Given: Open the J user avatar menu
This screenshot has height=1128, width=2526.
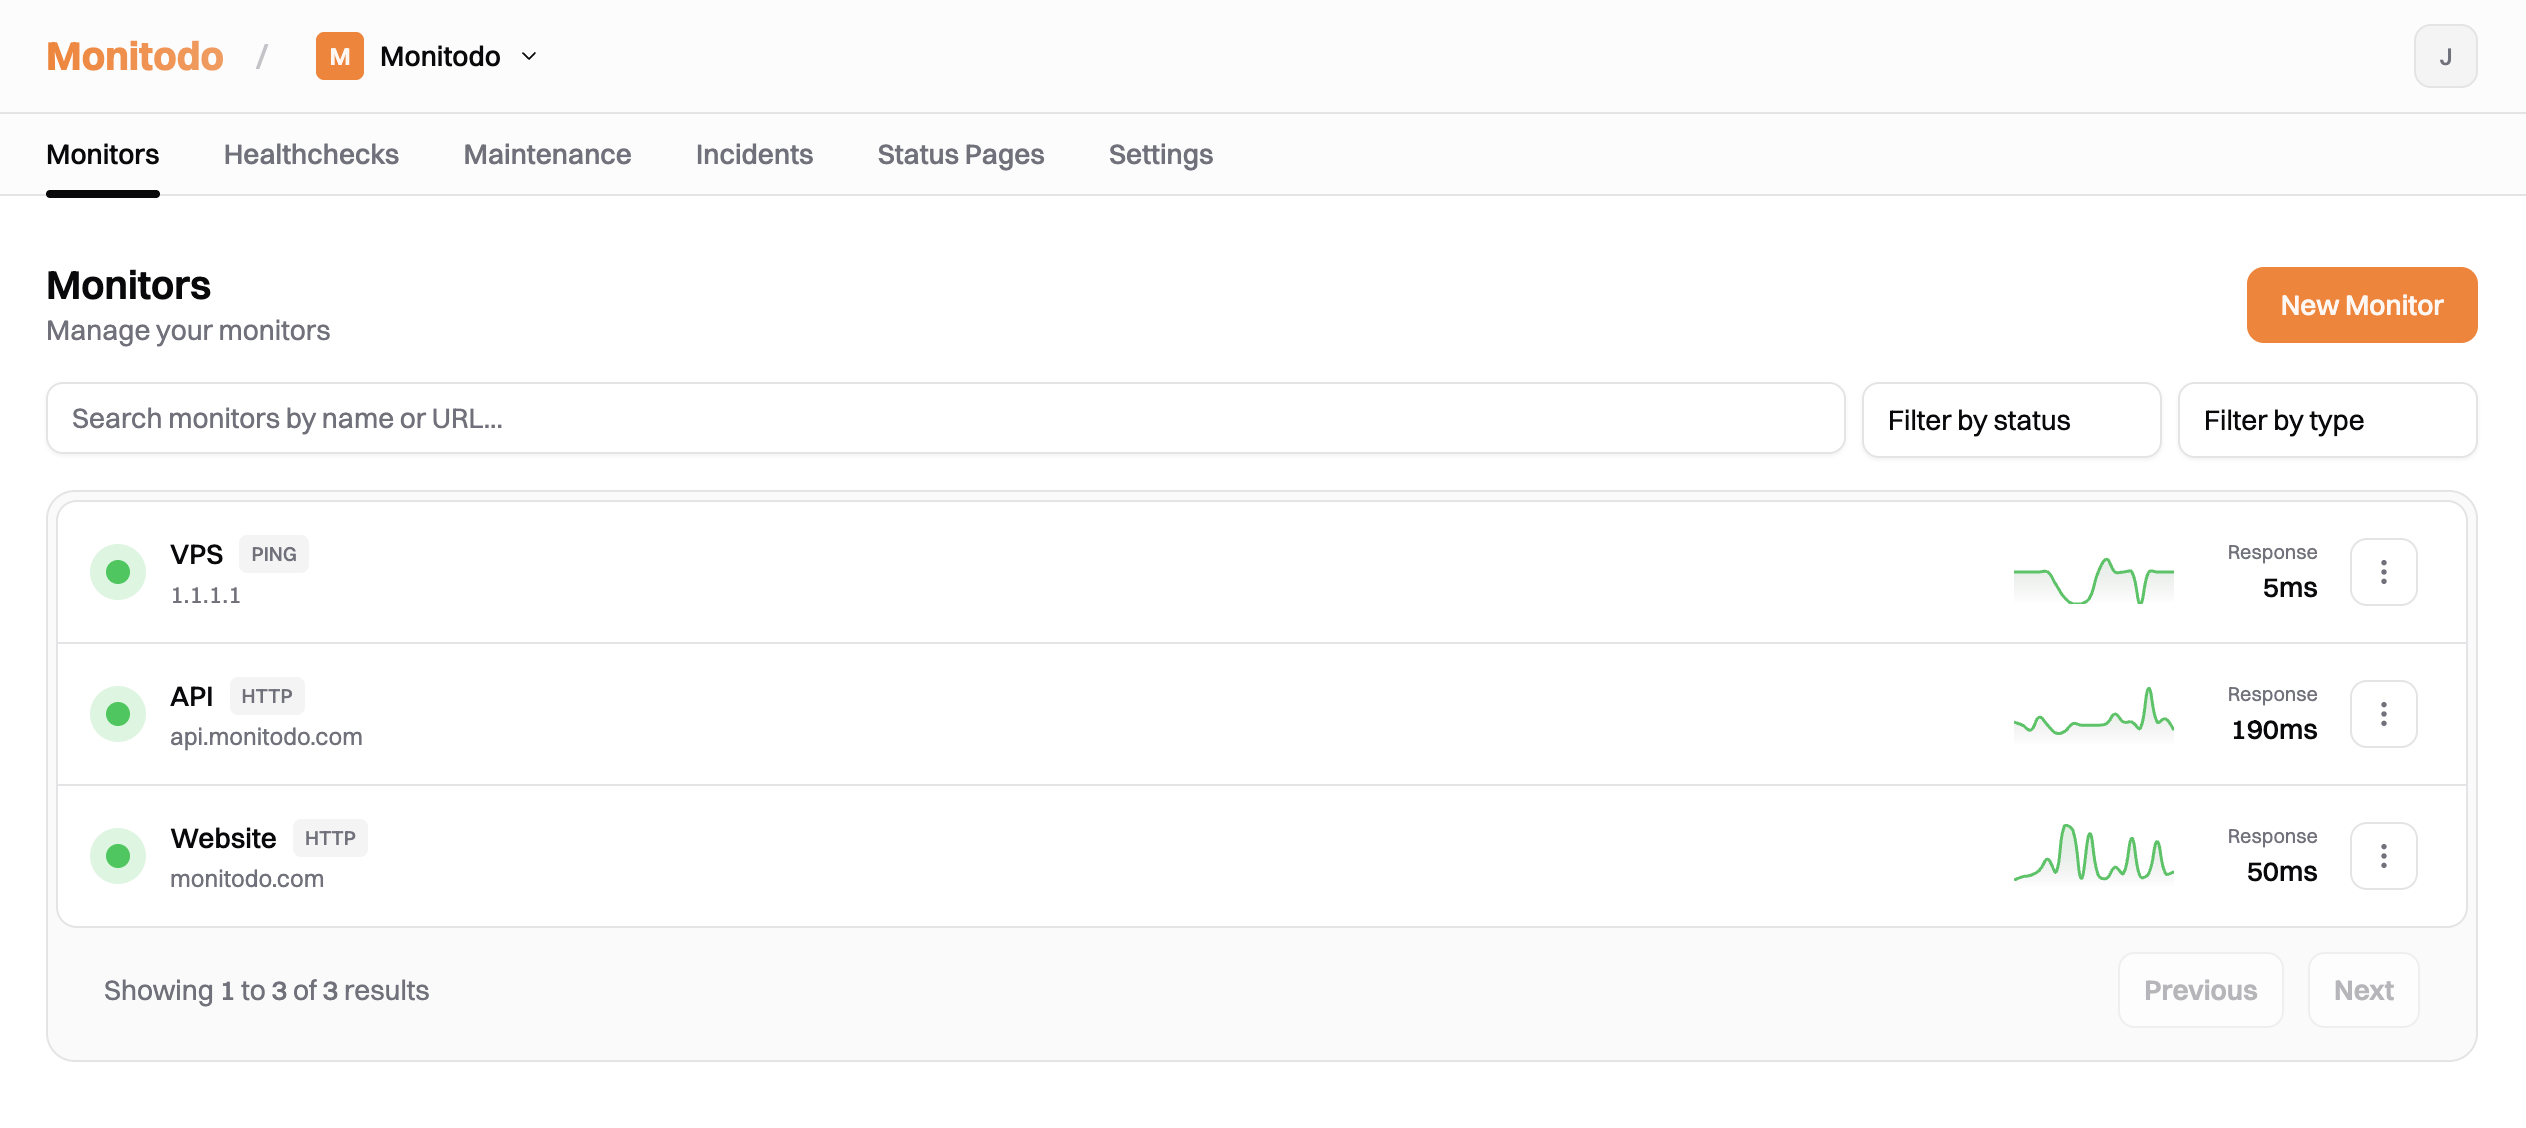Looking at the screenshot, I should tap(2446, 56).
